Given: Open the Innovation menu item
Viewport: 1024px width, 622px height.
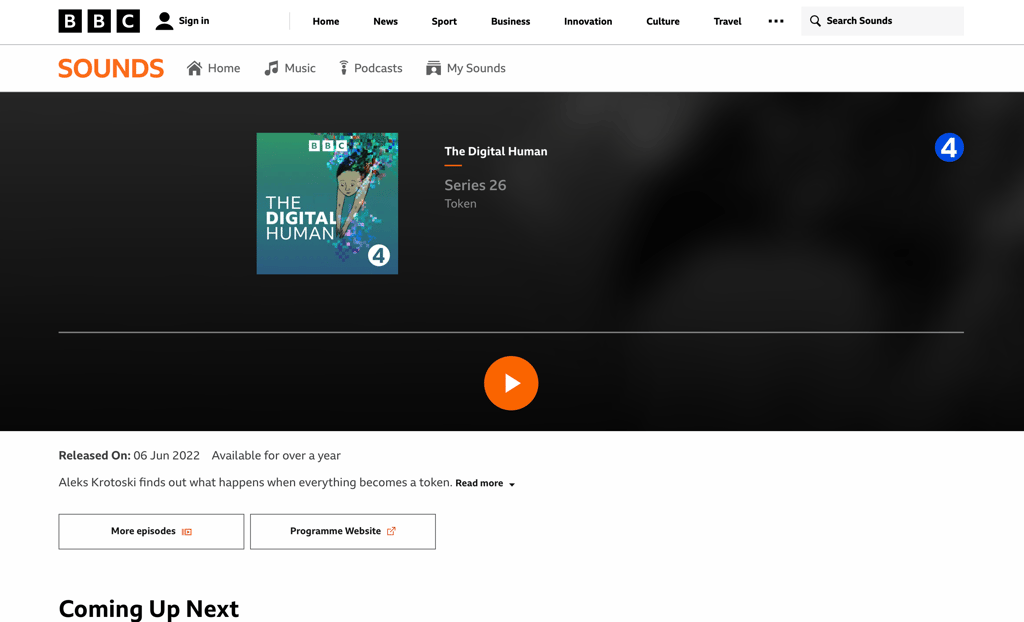Looking at the screenshot, I should tap(588, 21).
